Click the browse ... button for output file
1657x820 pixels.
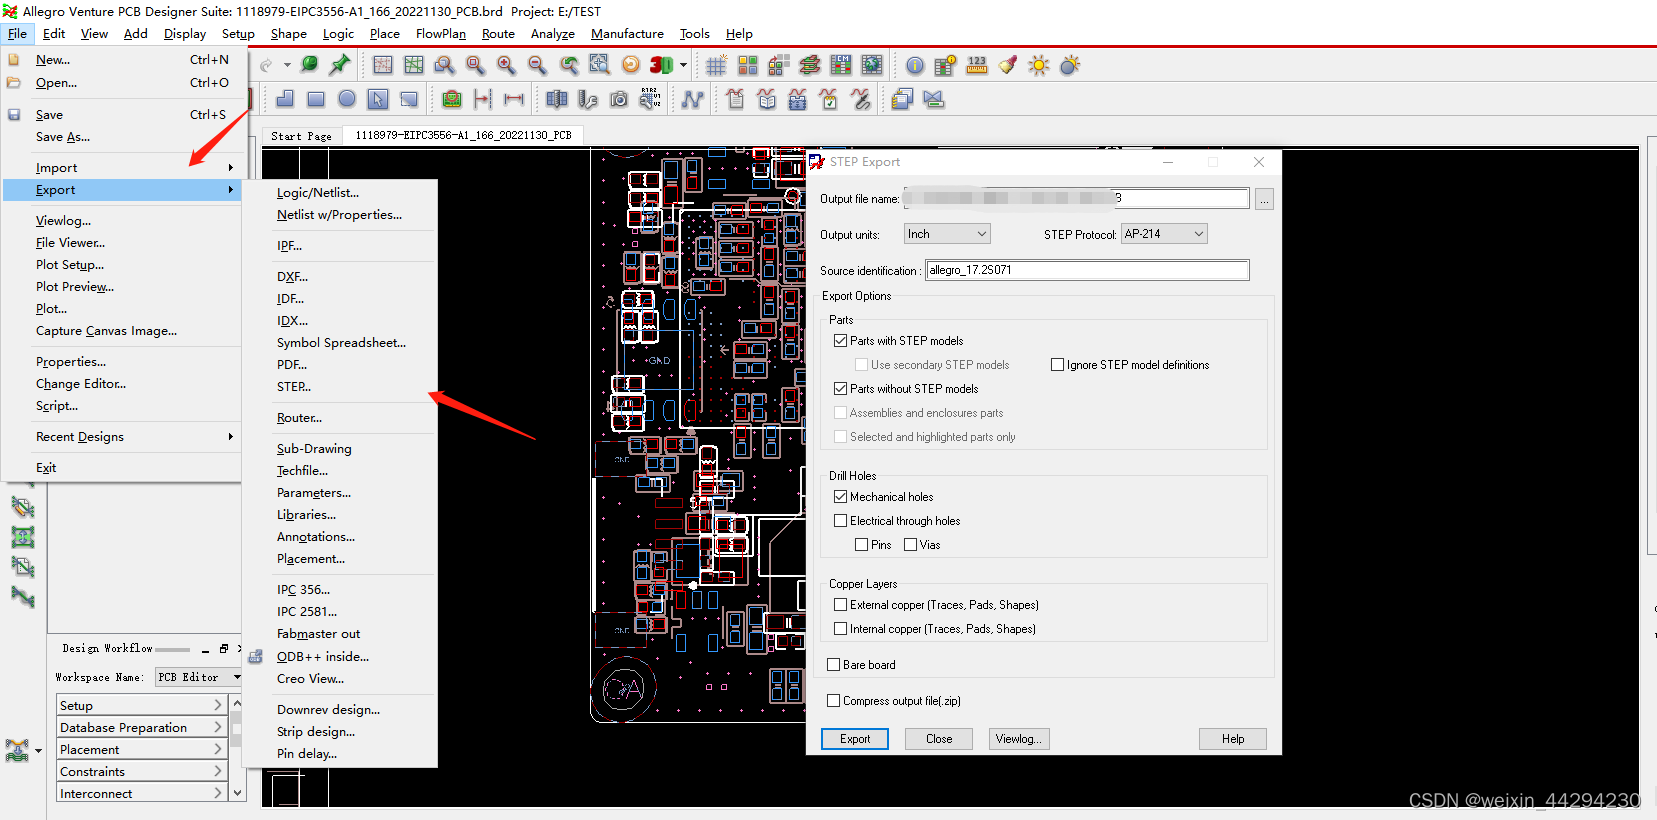[1264, 199]
